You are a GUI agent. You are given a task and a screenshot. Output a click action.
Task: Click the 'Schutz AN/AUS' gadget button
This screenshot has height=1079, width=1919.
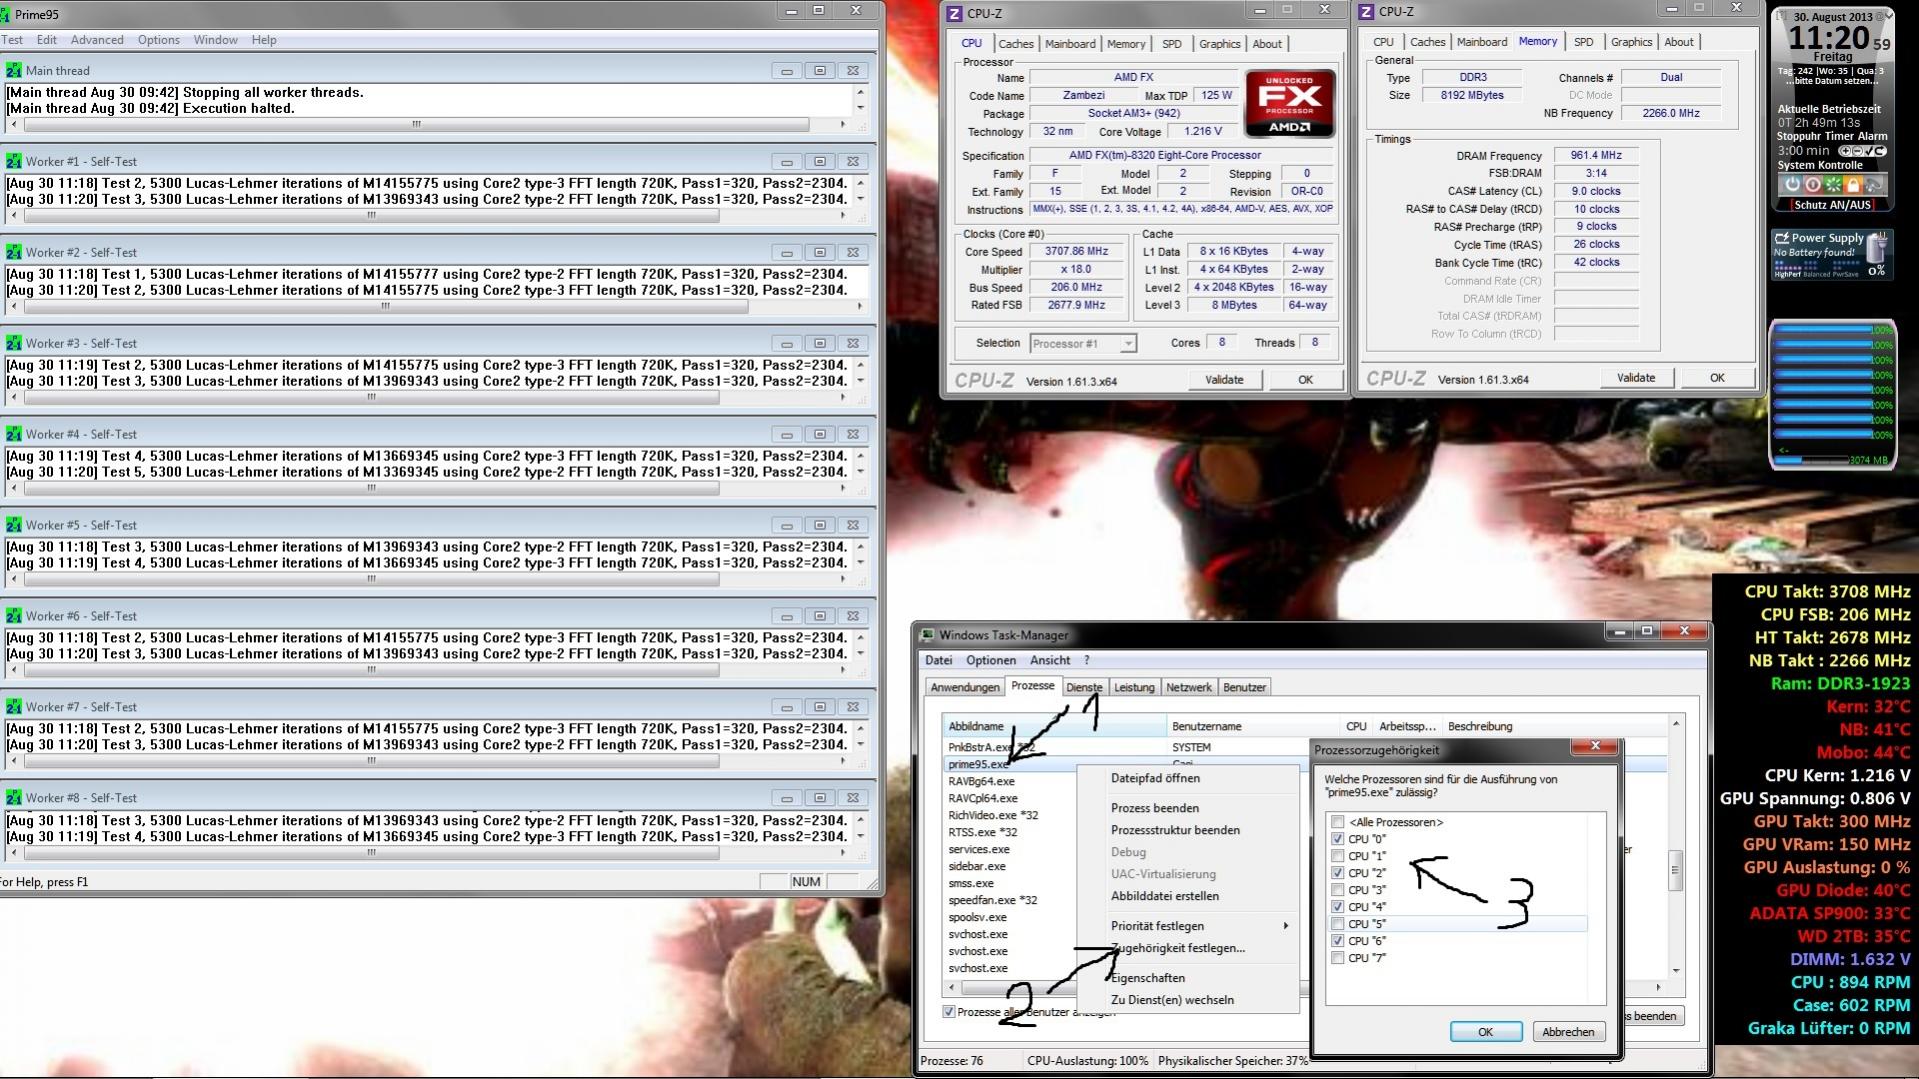tap(1832, 205)
